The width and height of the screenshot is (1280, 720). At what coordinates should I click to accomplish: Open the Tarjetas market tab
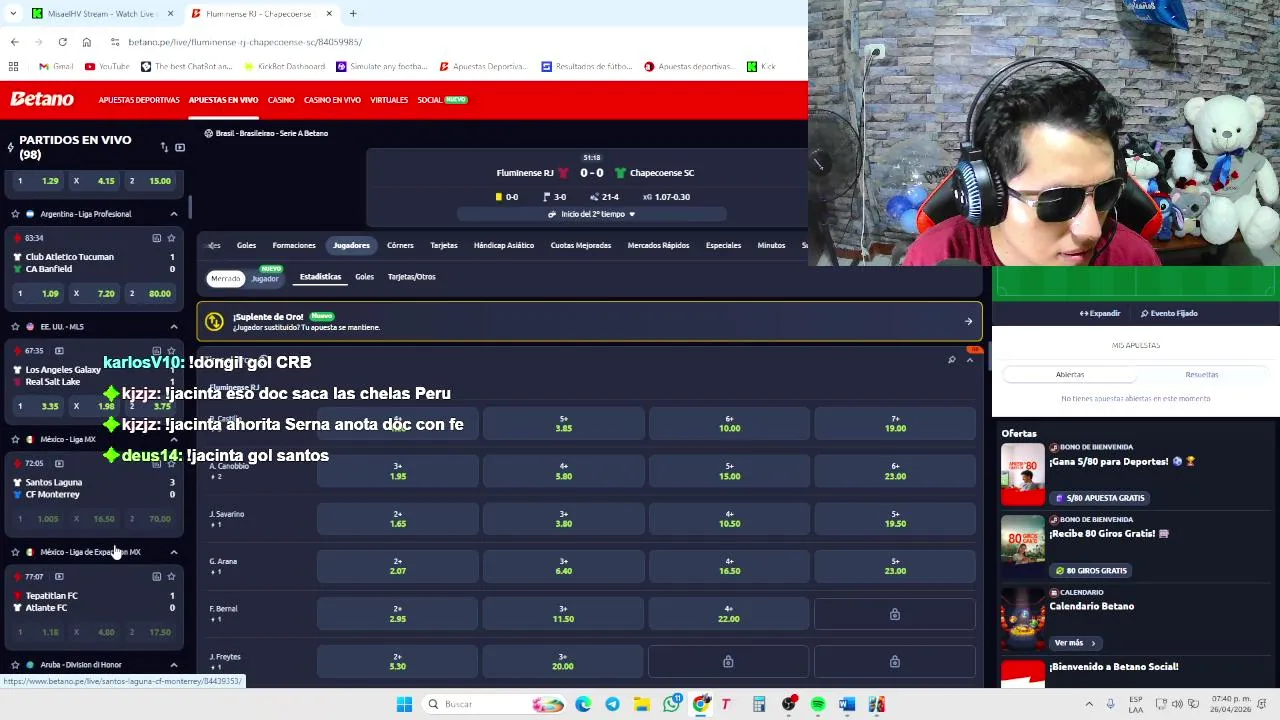443,245
